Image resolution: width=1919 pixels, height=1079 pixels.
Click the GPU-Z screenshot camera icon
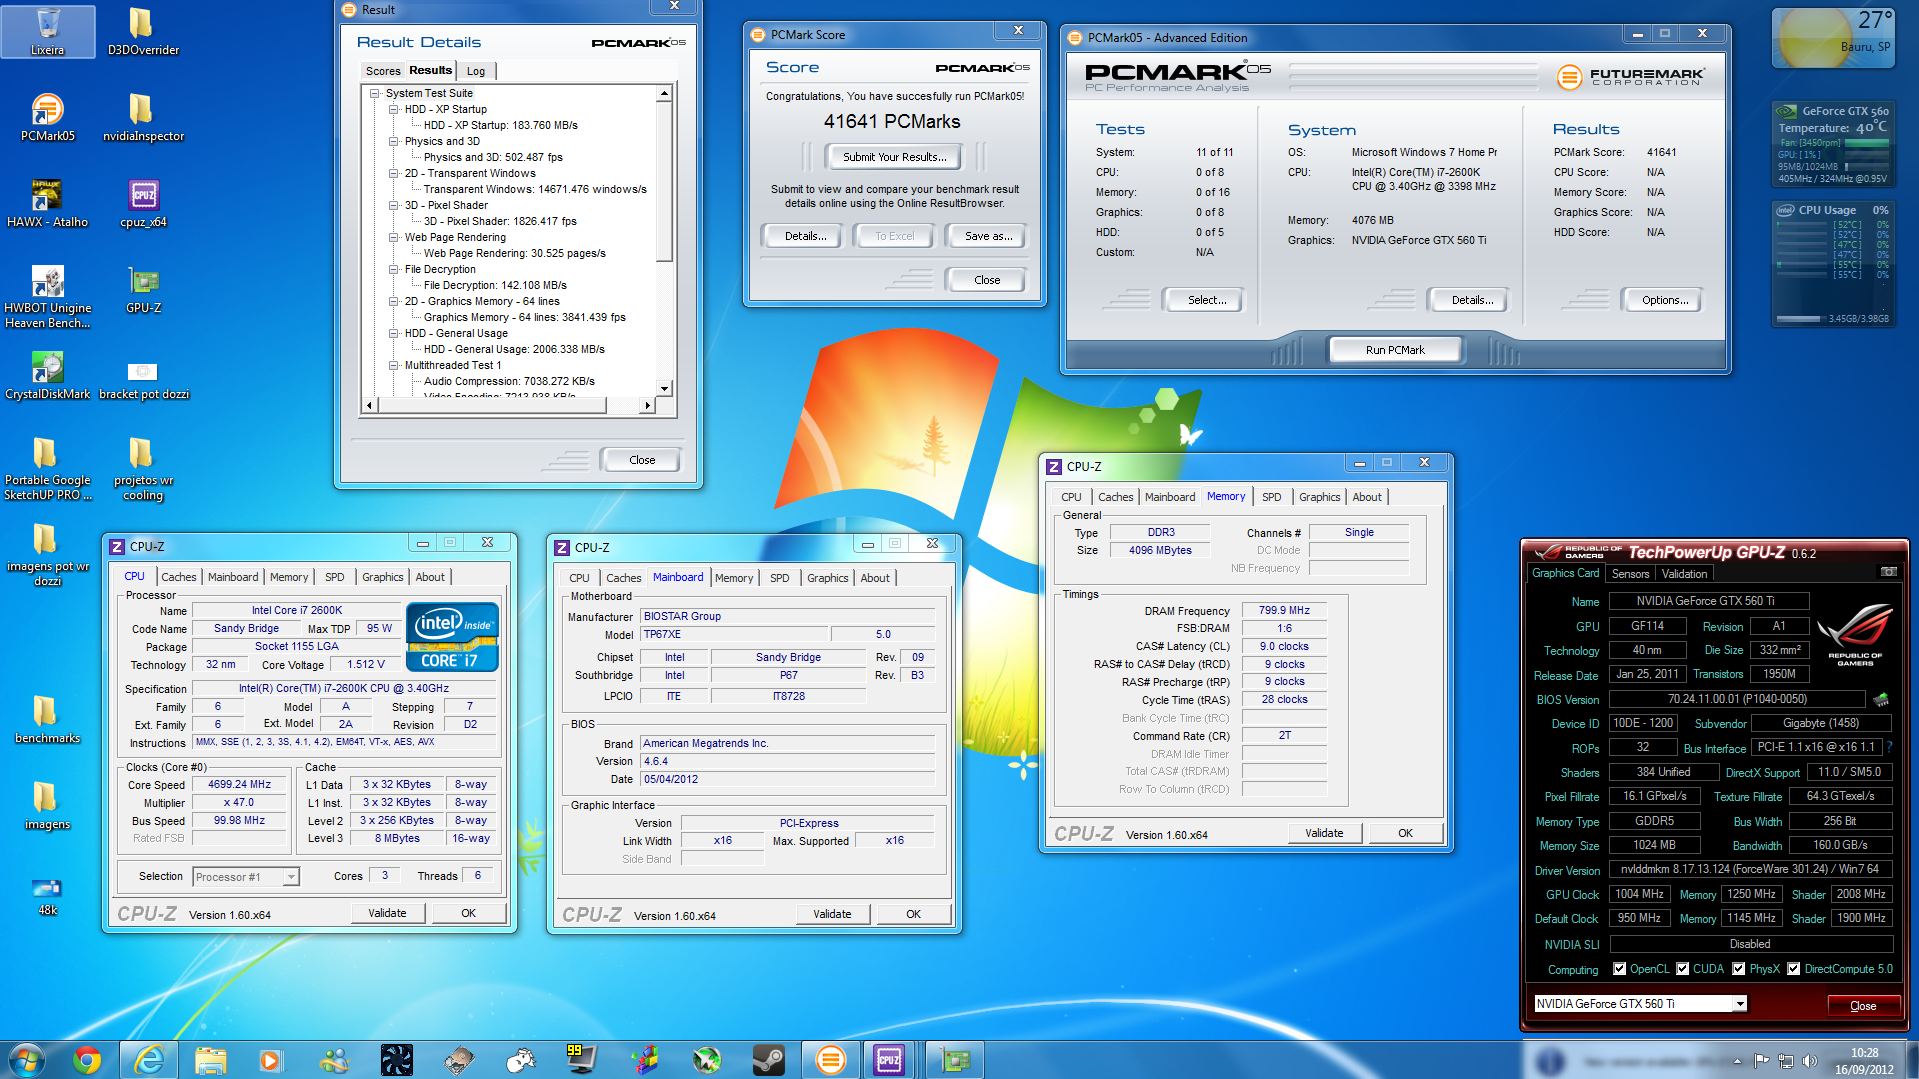(x=1888, y=572)
